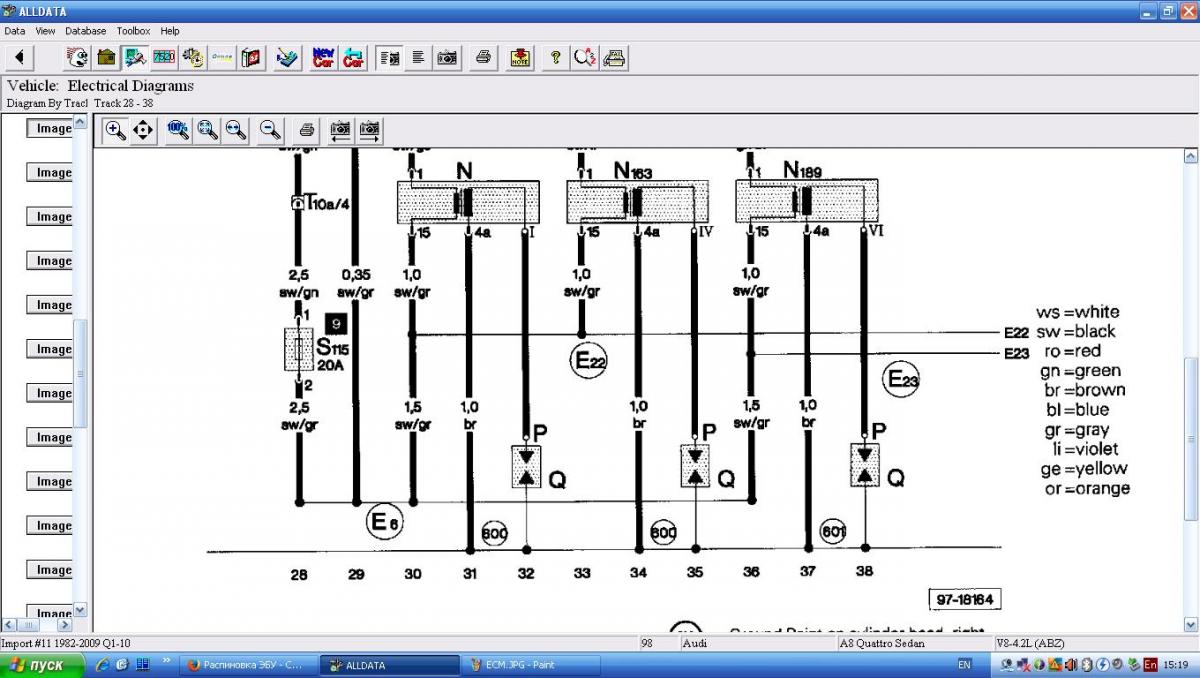Print the diagram using the diagram toolbar printer
The width and height of the screenshot is (1200, 678).
point(307,130)
